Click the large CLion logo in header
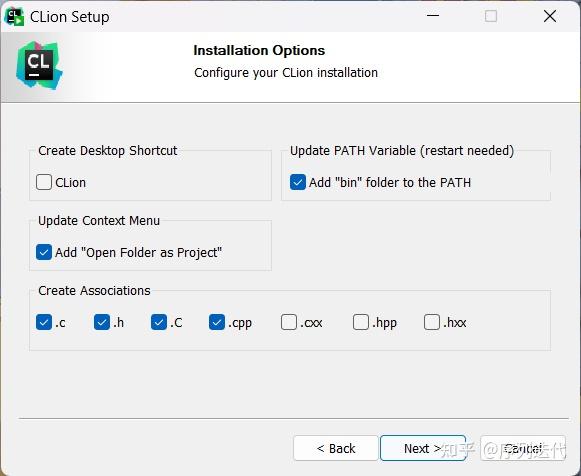 (39, 66)
